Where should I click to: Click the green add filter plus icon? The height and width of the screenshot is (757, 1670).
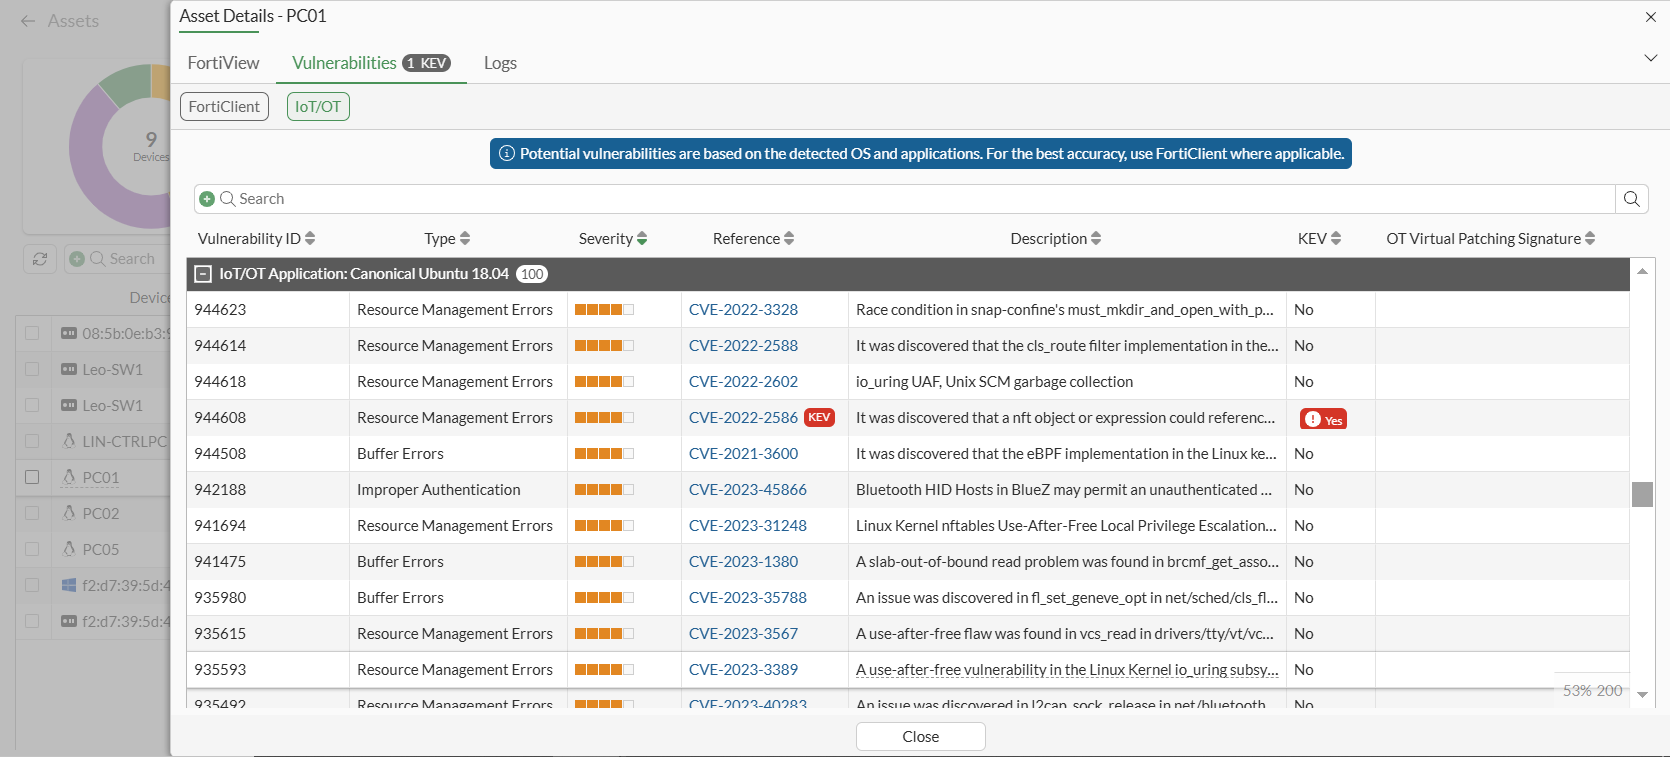point(207,199)
